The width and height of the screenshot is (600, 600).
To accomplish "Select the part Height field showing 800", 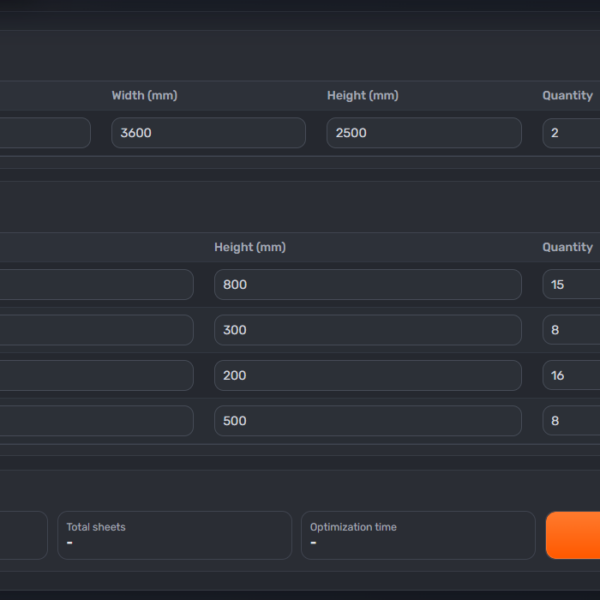I will pyautogui.click(x=367, y=285).
